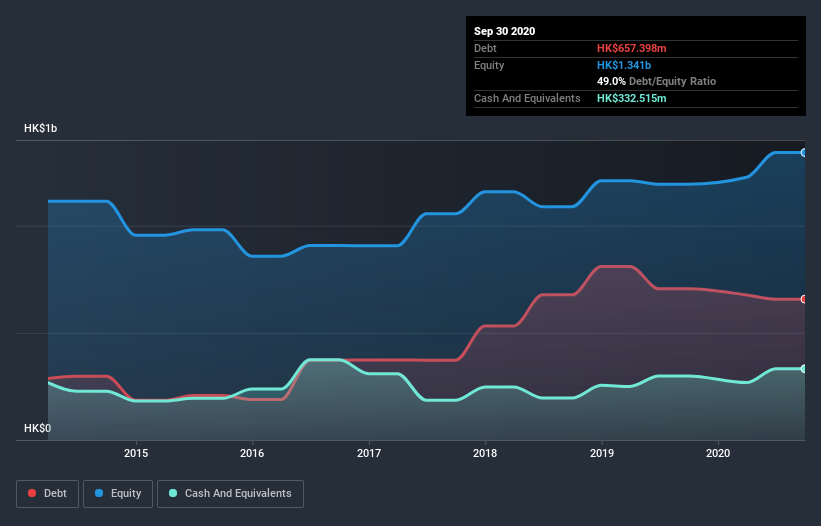
Task: Click the 2016 x-axis label
Action: [252, 453]
